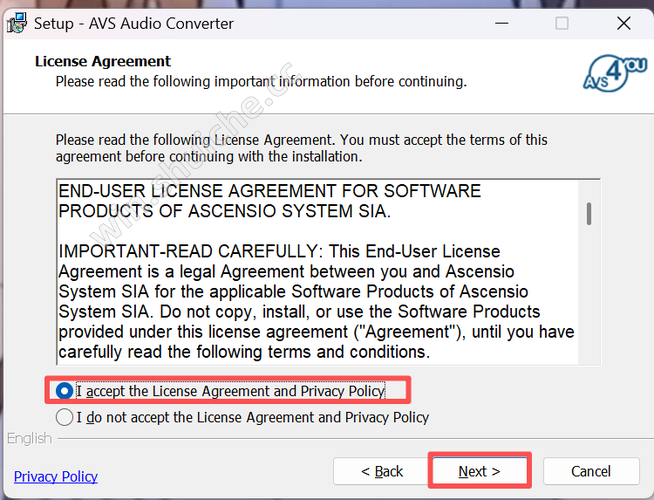Open the Privacy Policy link

(x=56, y=477)
